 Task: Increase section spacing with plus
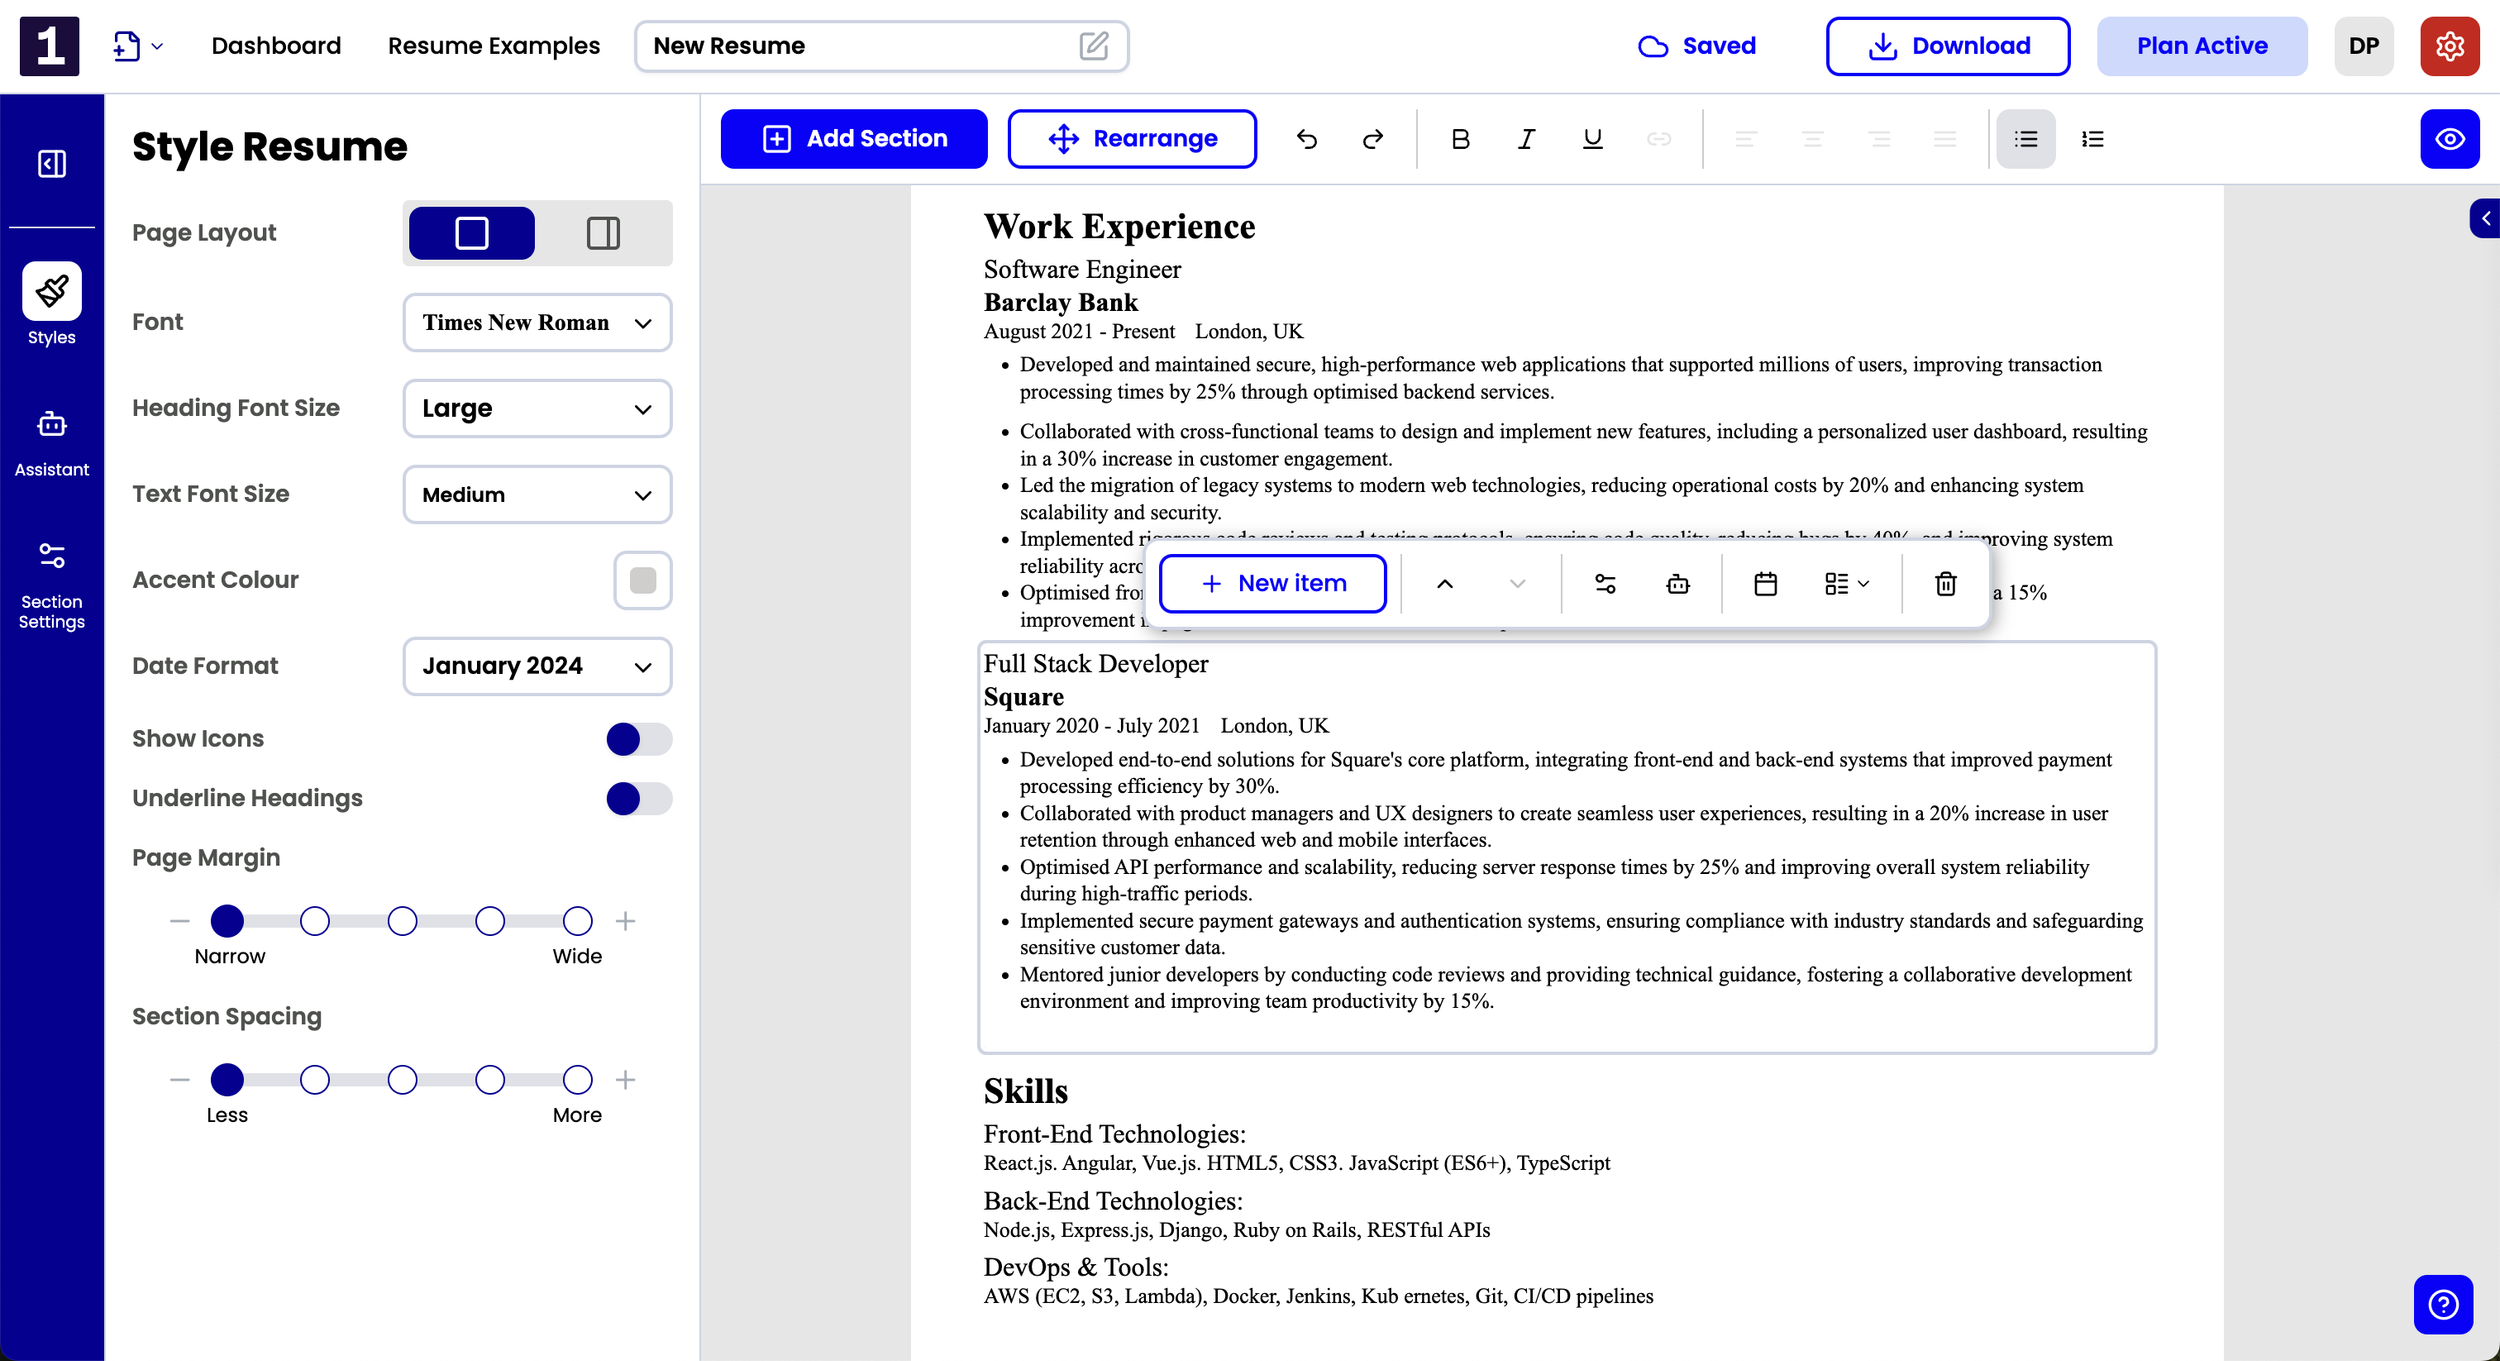pos(626,1080)
